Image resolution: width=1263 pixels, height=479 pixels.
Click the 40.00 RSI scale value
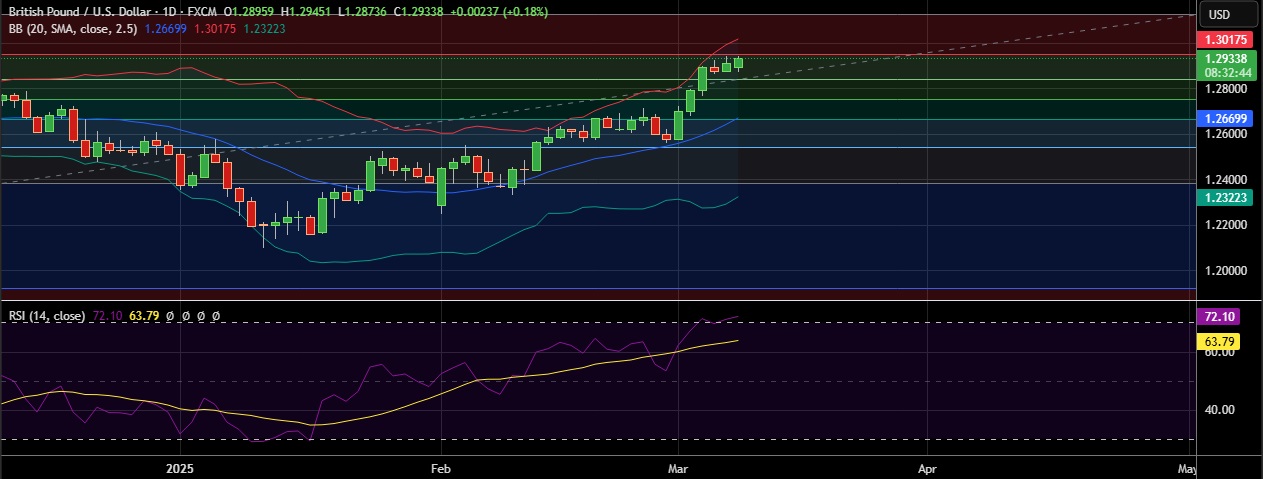pyautogui.click(x=1219, y=409)
